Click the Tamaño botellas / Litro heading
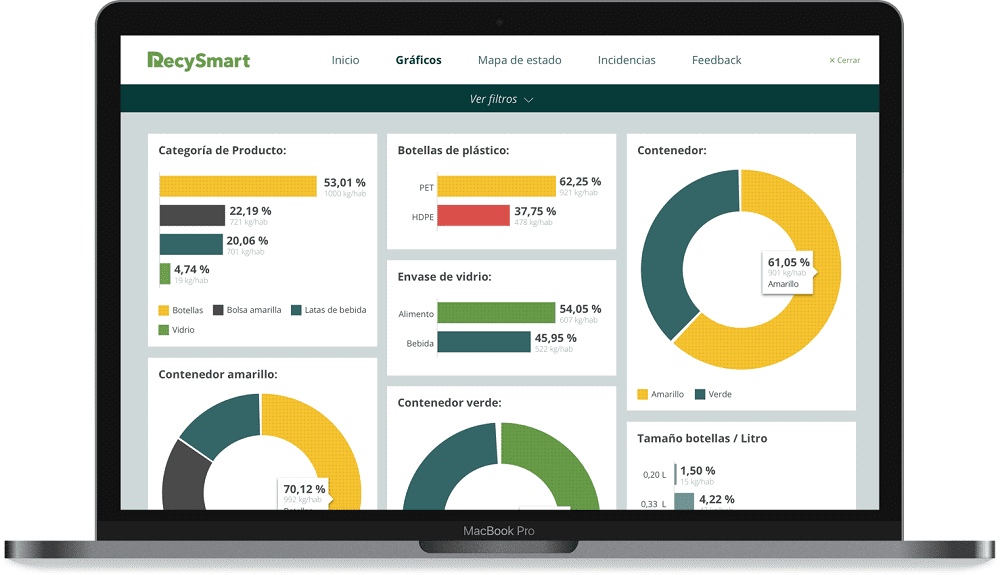This screenshot has width=1000, height=575. click(702, 439)
